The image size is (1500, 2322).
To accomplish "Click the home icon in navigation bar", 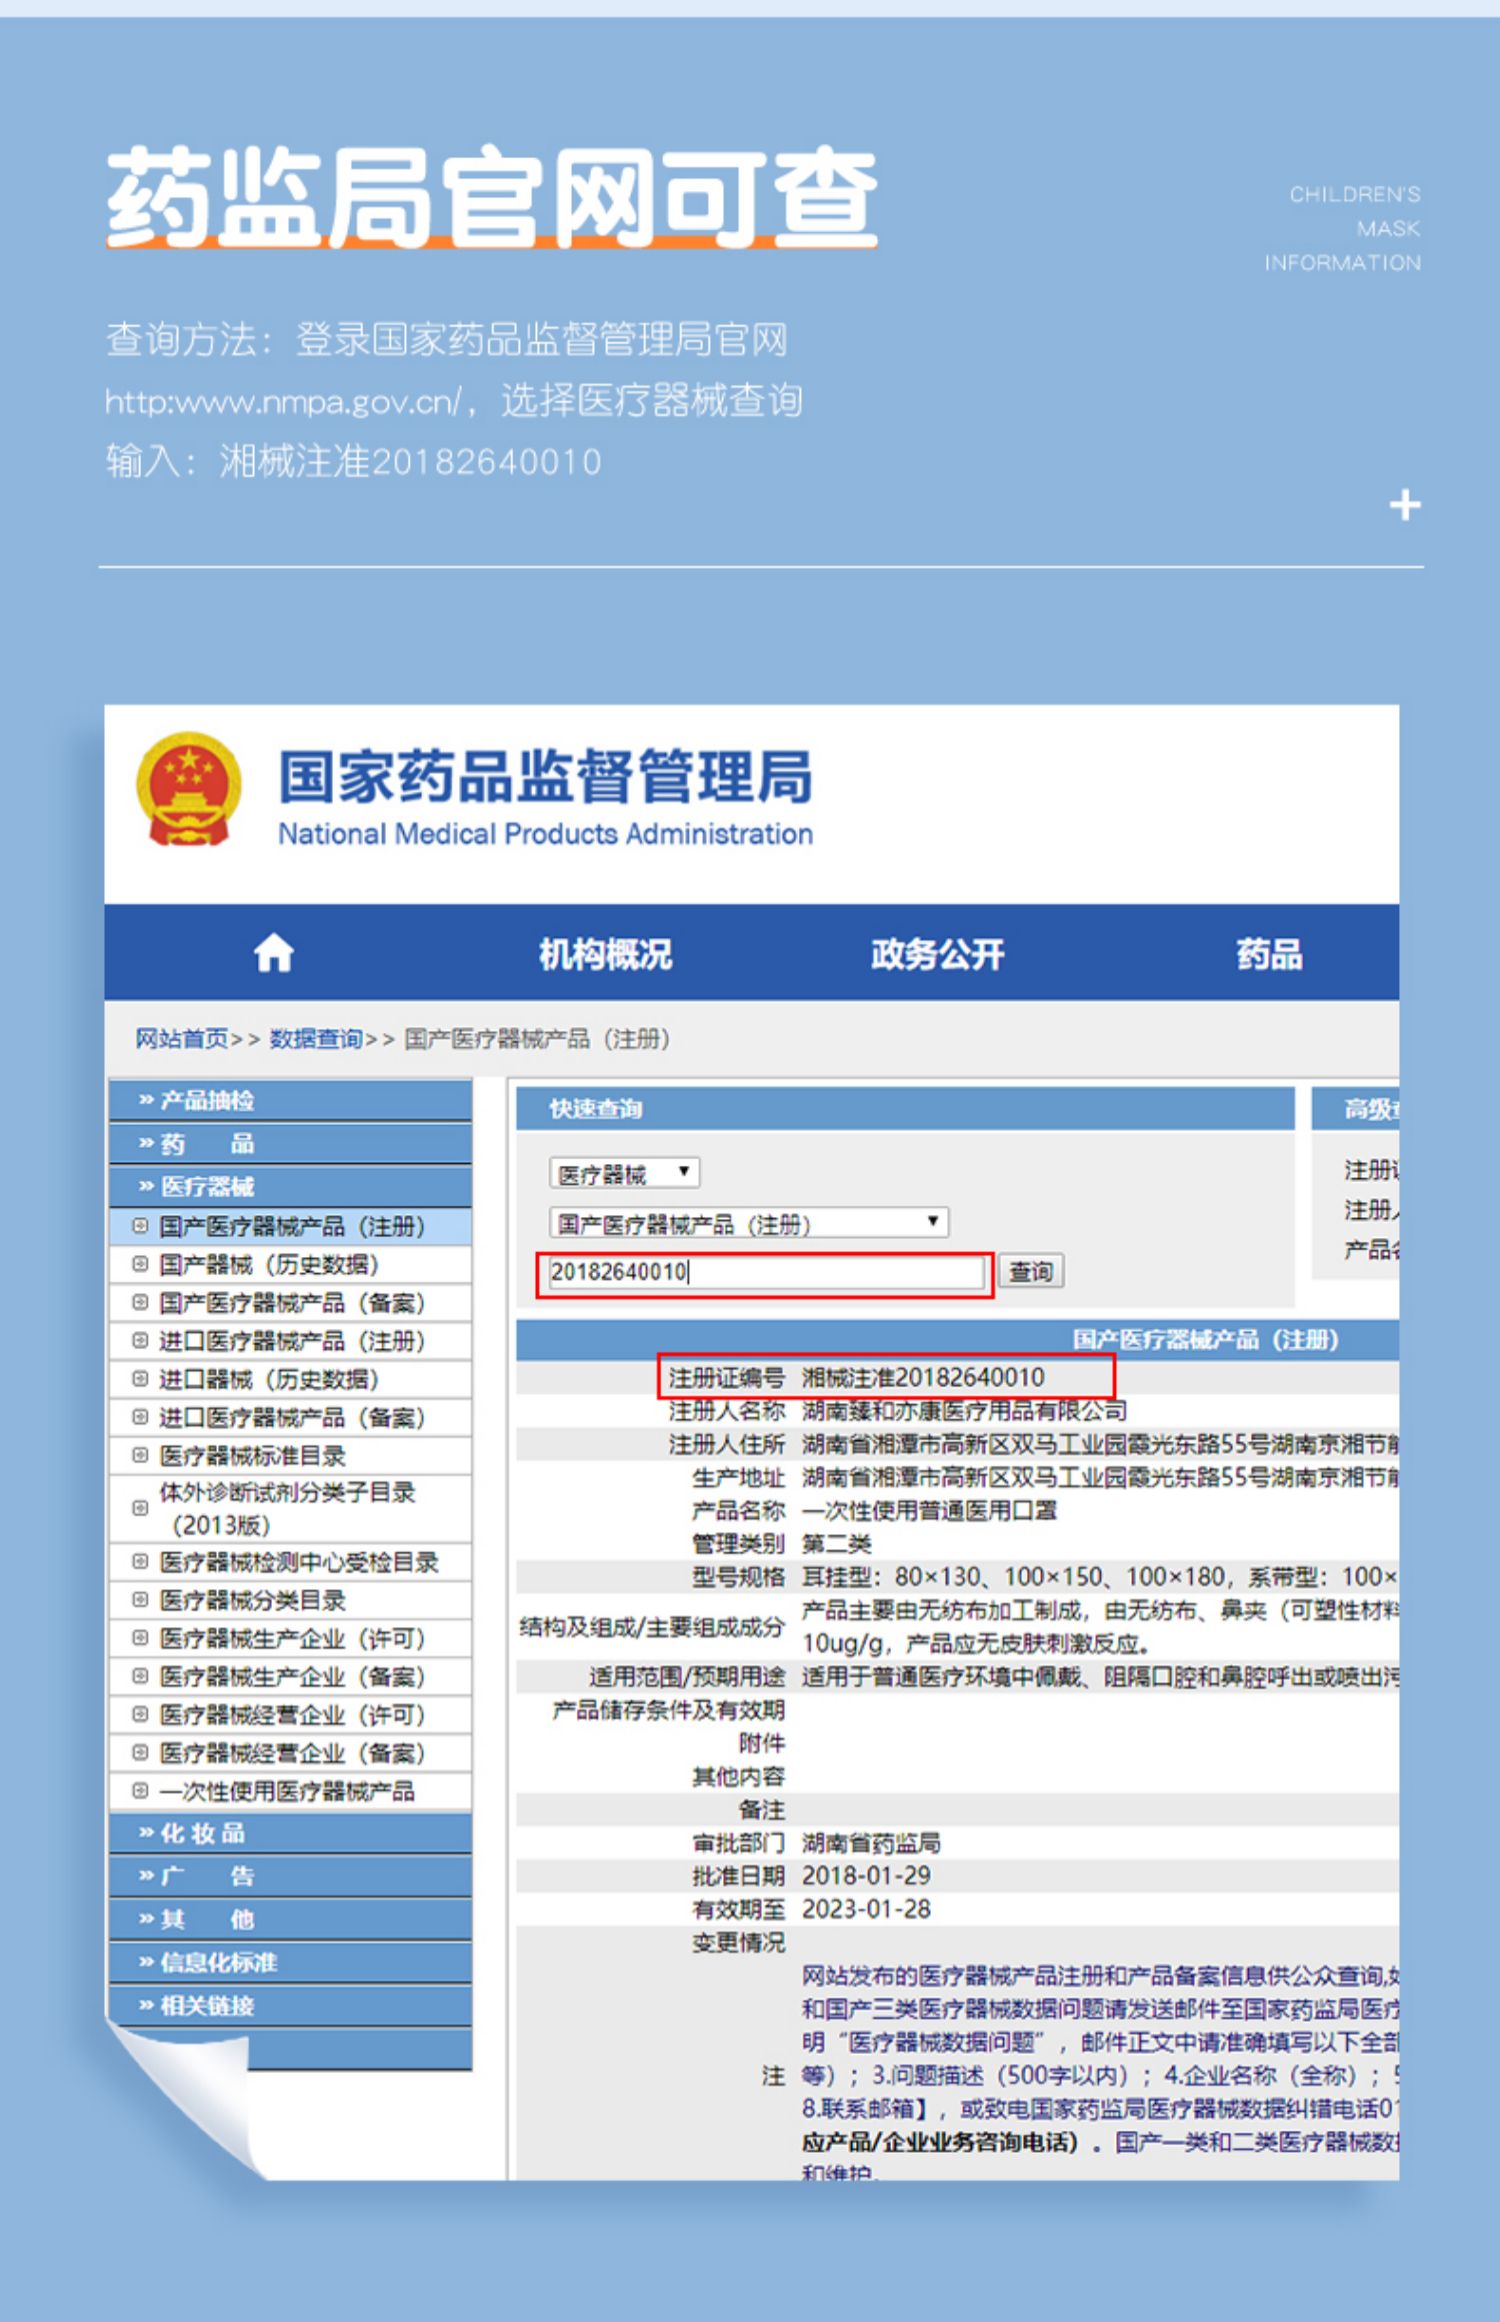I will pos(273,952).
